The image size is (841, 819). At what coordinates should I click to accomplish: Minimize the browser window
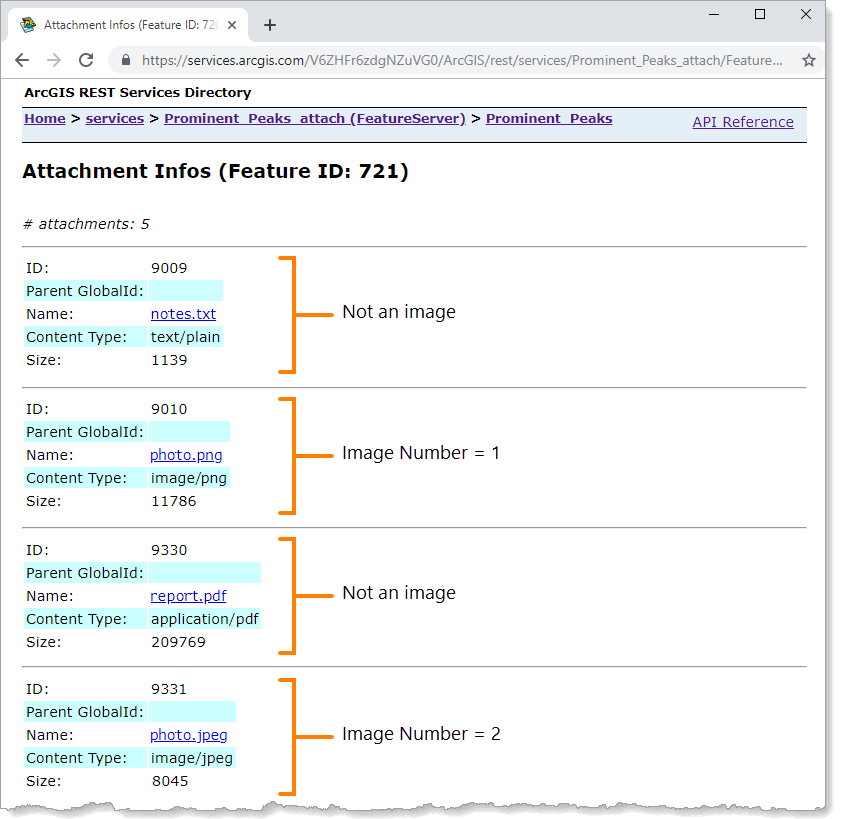[x=714, y=14]
